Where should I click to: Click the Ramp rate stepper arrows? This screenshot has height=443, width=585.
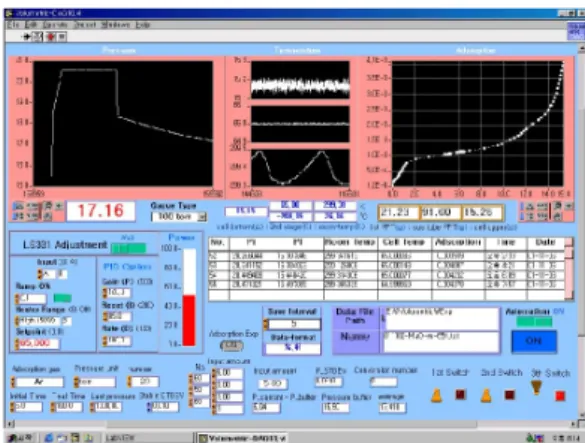point(17,299)
